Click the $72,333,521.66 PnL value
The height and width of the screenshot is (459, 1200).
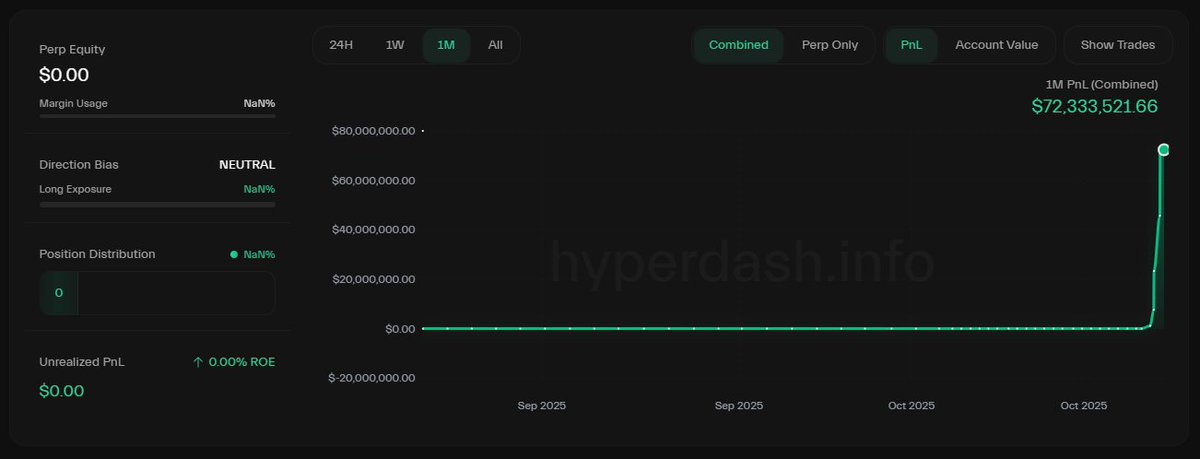point(1095,106)
